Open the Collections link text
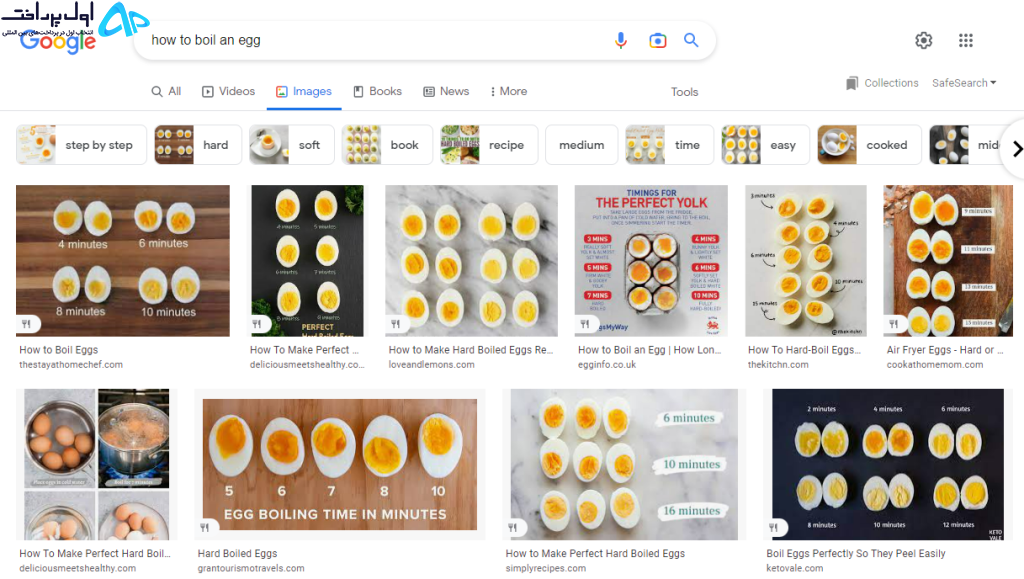The image size is (1024, 579). 891,83
